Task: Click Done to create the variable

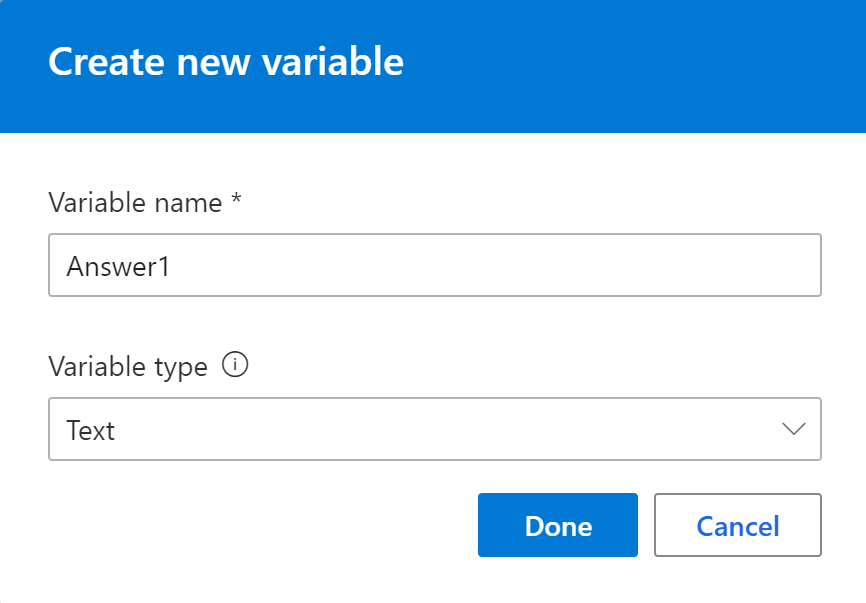Action: [x=557, y=525]
